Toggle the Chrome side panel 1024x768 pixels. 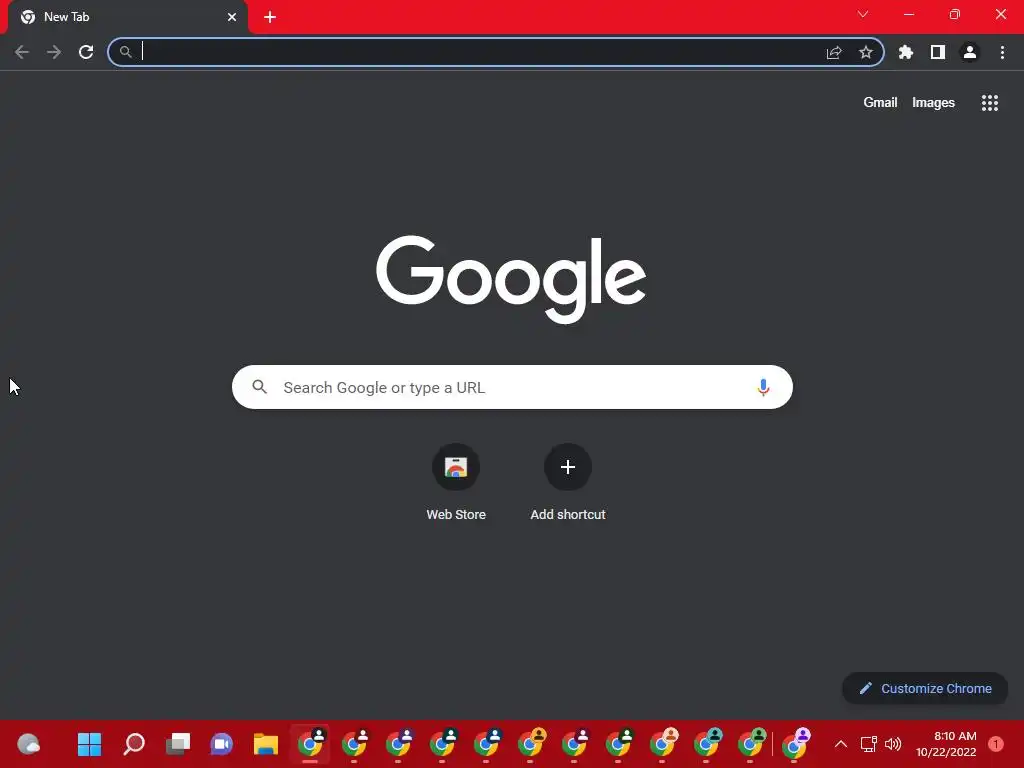tap(938, 52)
